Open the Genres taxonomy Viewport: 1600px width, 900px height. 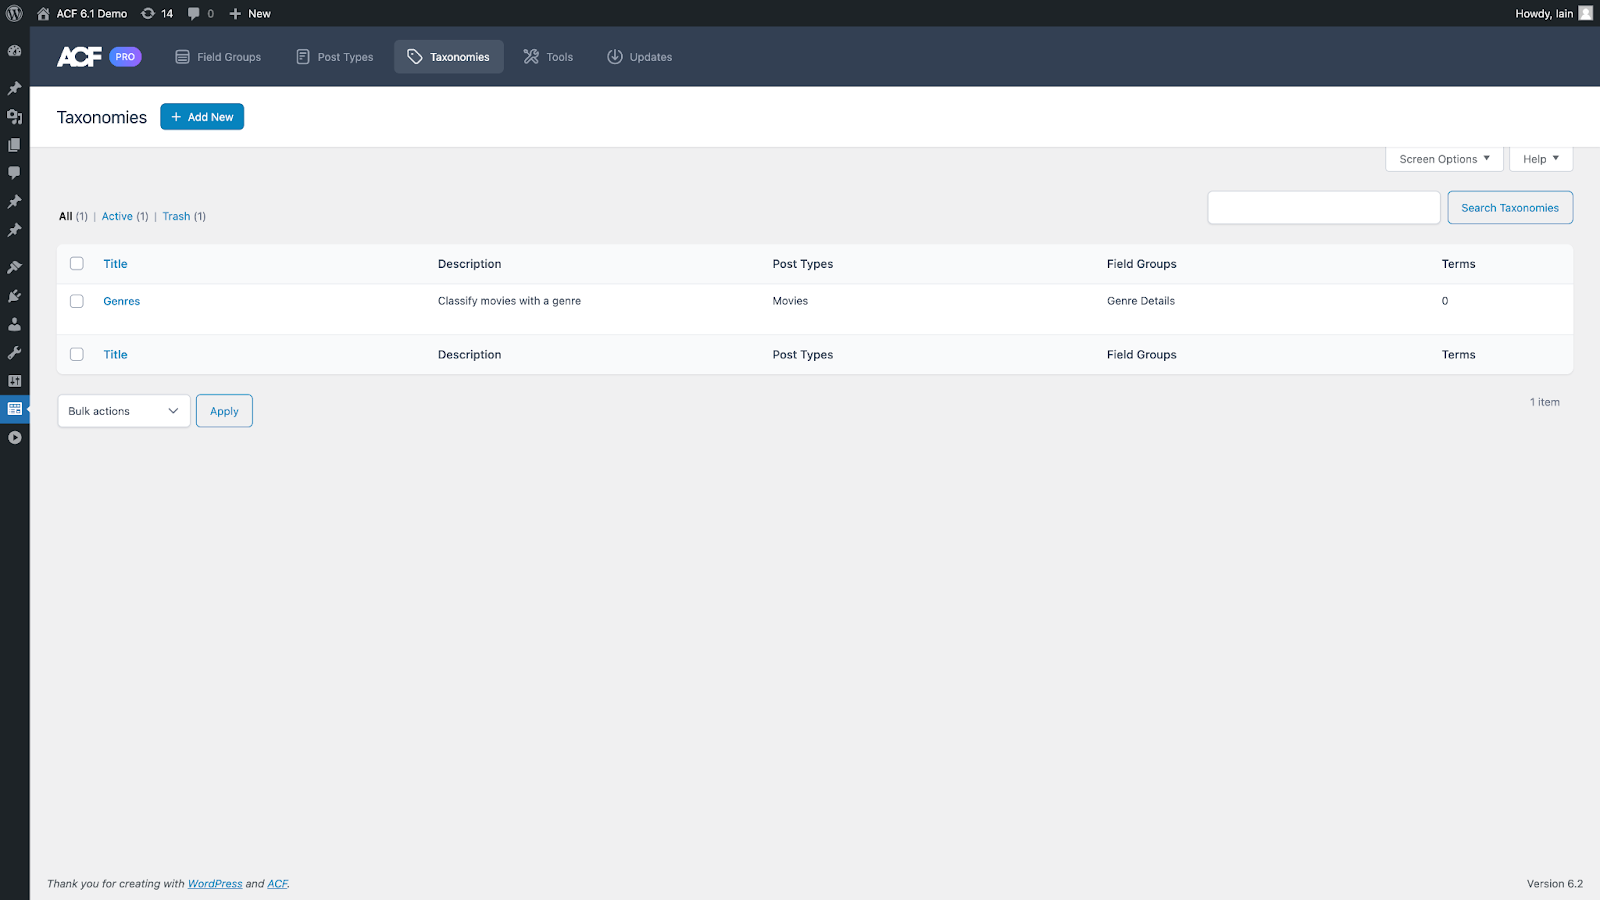pyautogui.click(x=122, y=301)
